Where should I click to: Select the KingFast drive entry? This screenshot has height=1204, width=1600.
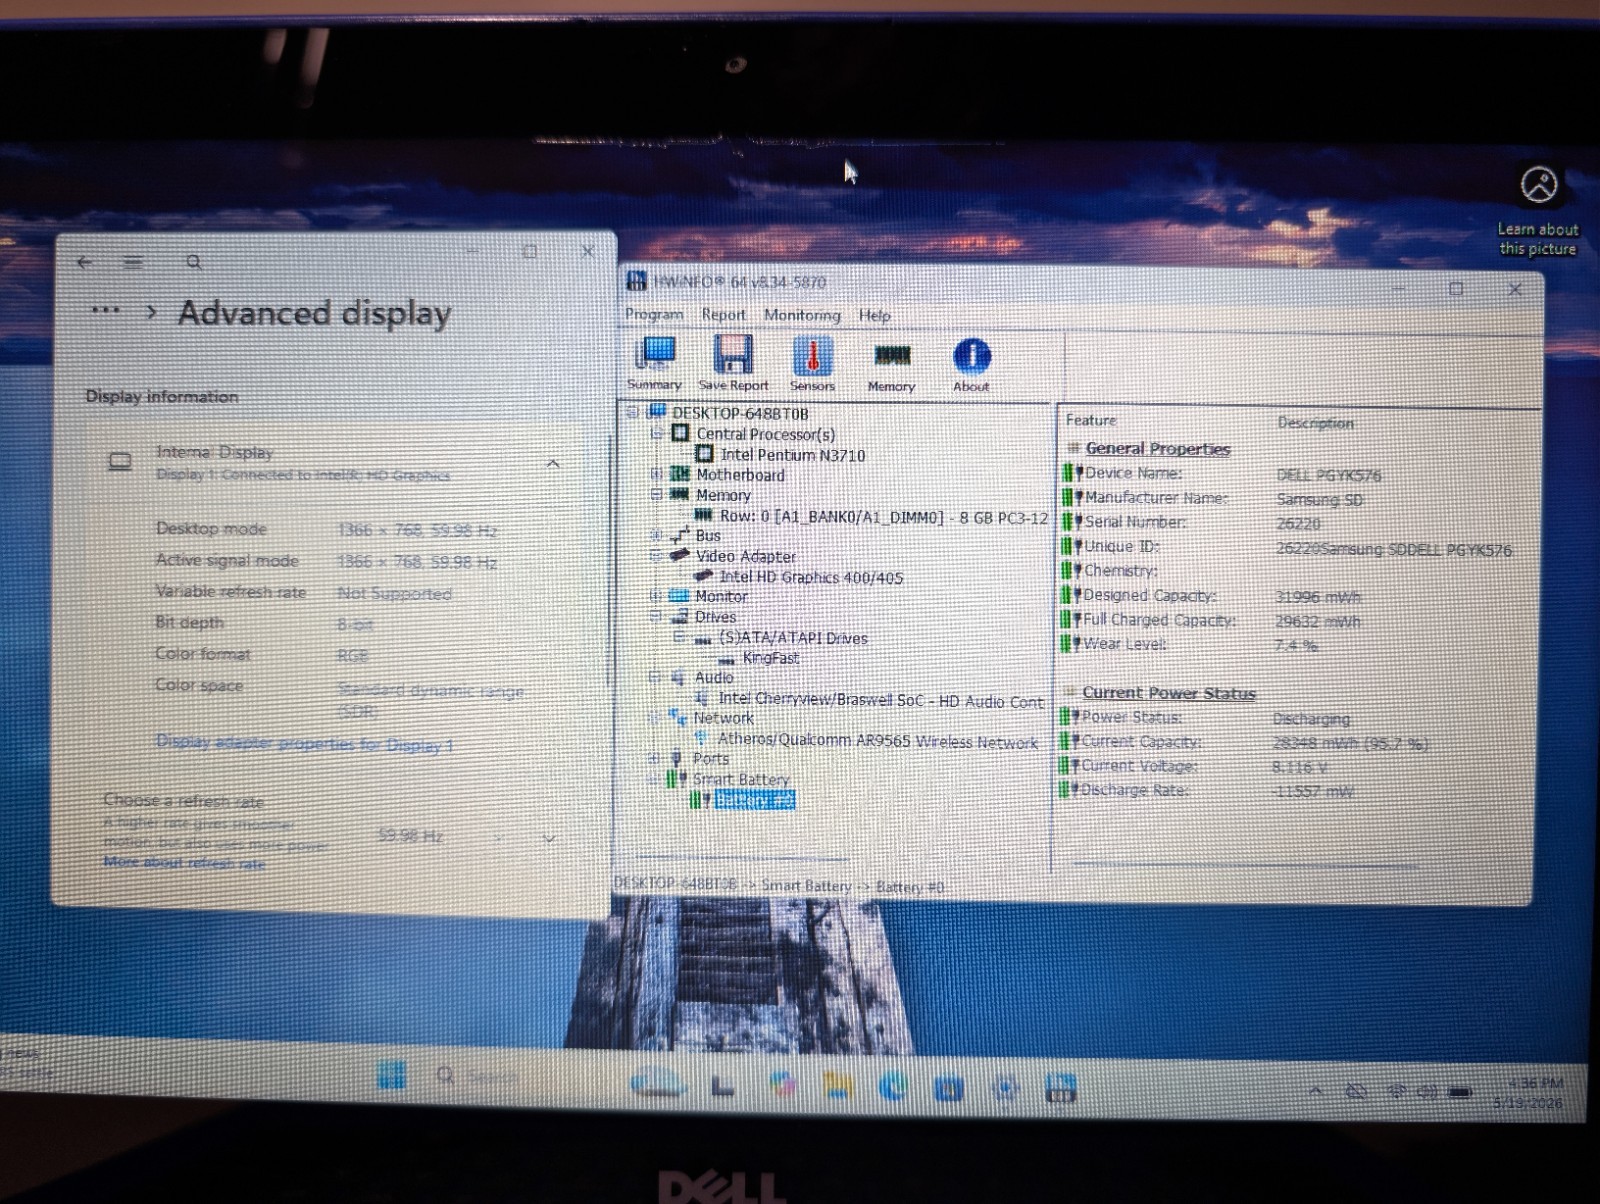[770, 658]
